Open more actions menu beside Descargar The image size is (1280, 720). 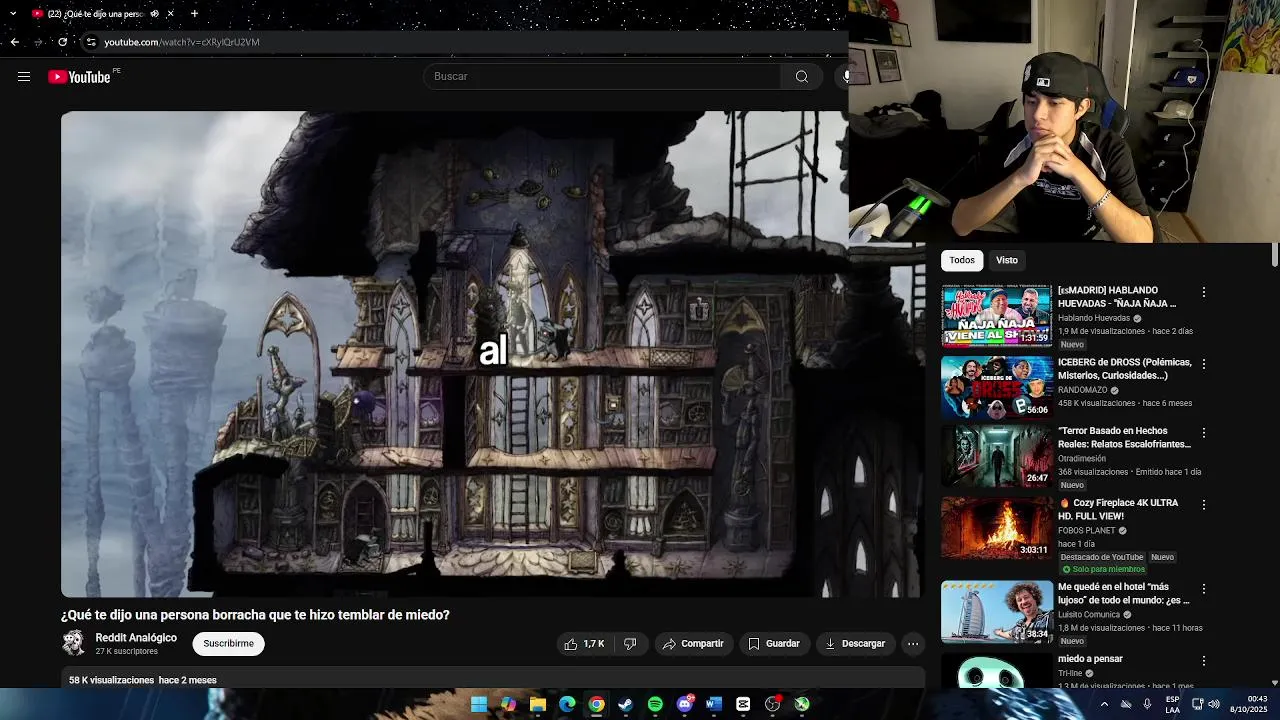tap(913, 644)
